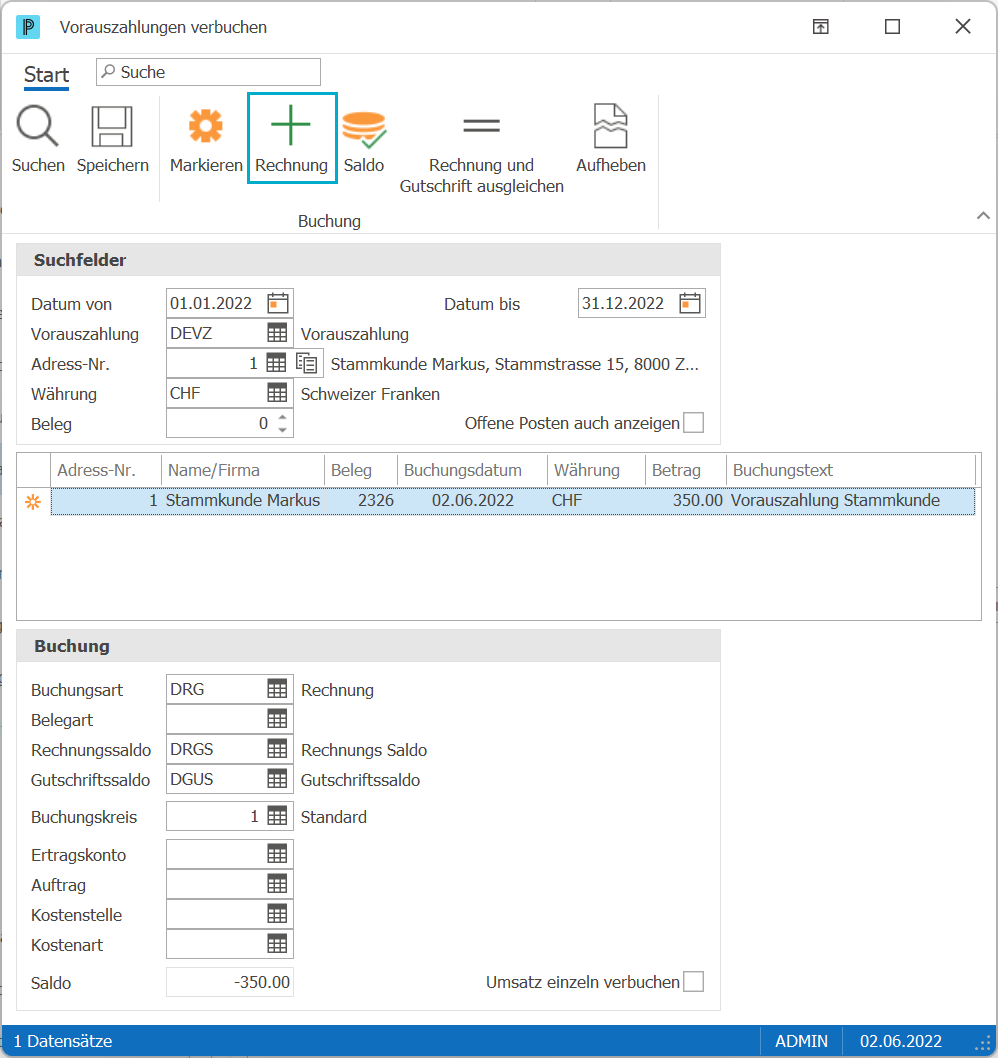Toggle Umsatz einzeln verbuchen checkbox
The image size is (998, 1058).
pyautogui.click(x=694, y=981)
